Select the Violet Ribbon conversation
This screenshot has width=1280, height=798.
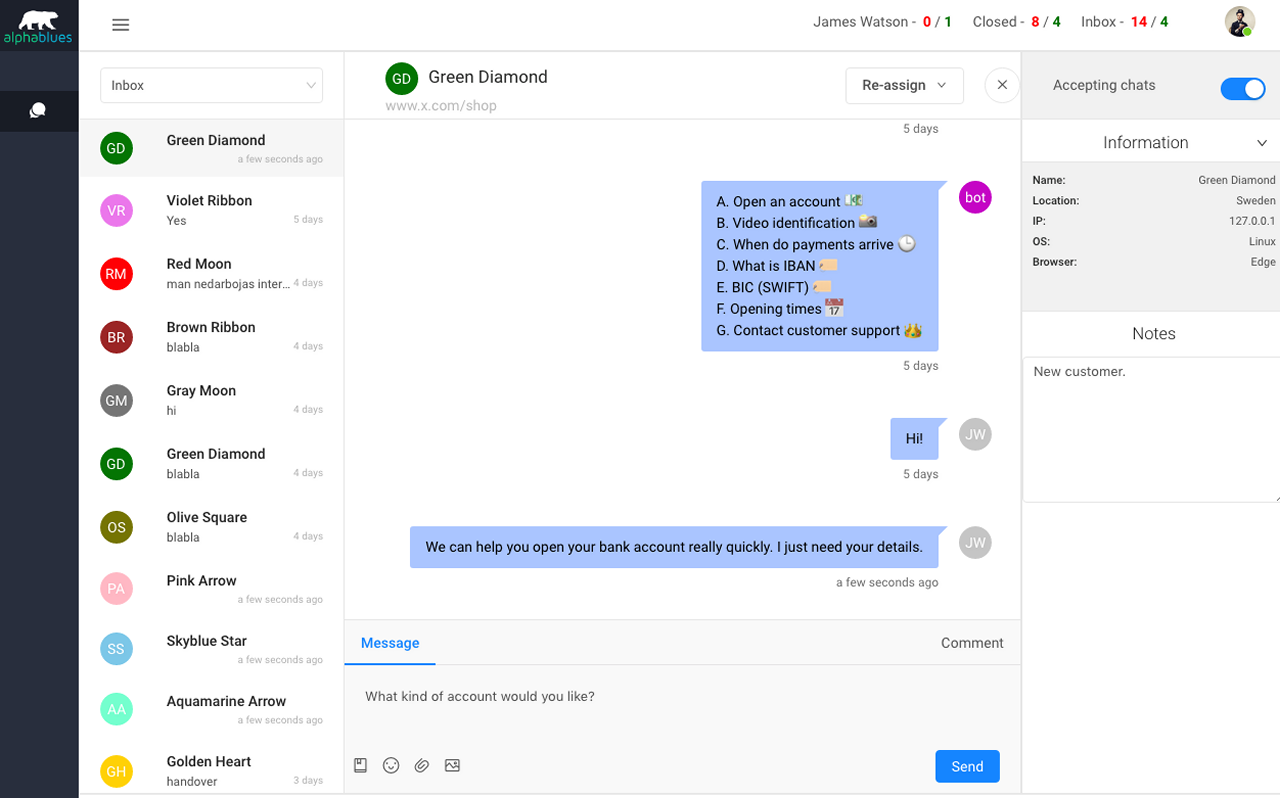pyautogui.click(x=213, y=208)
